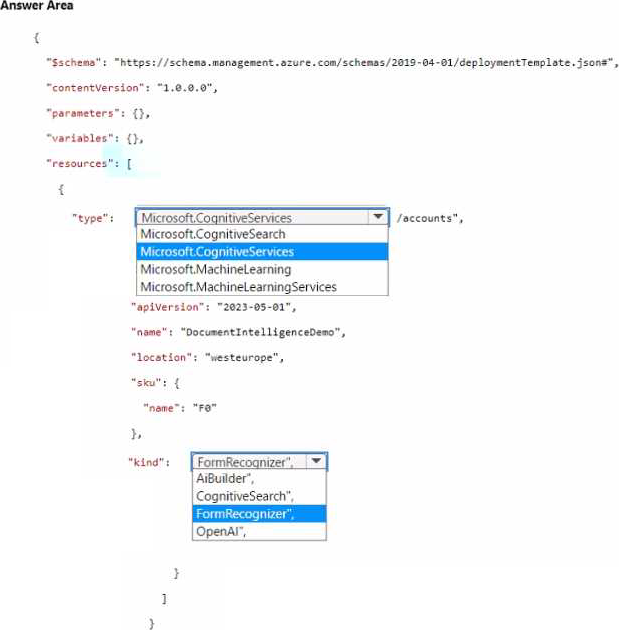Click "DocumentIntelligenceDemo" value

(260, 332)
